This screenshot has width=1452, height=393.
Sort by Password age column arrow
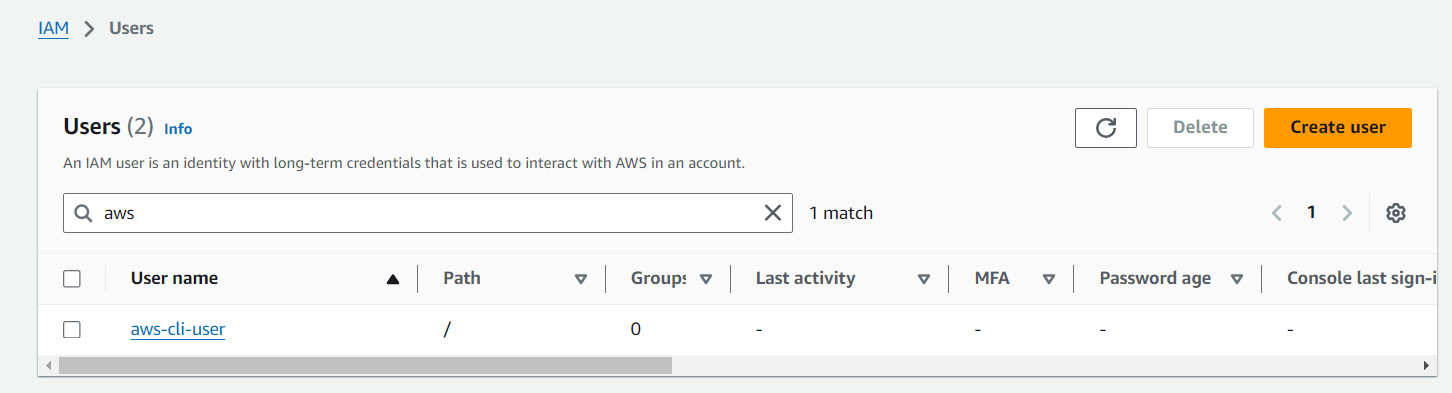pos(1237,279)
